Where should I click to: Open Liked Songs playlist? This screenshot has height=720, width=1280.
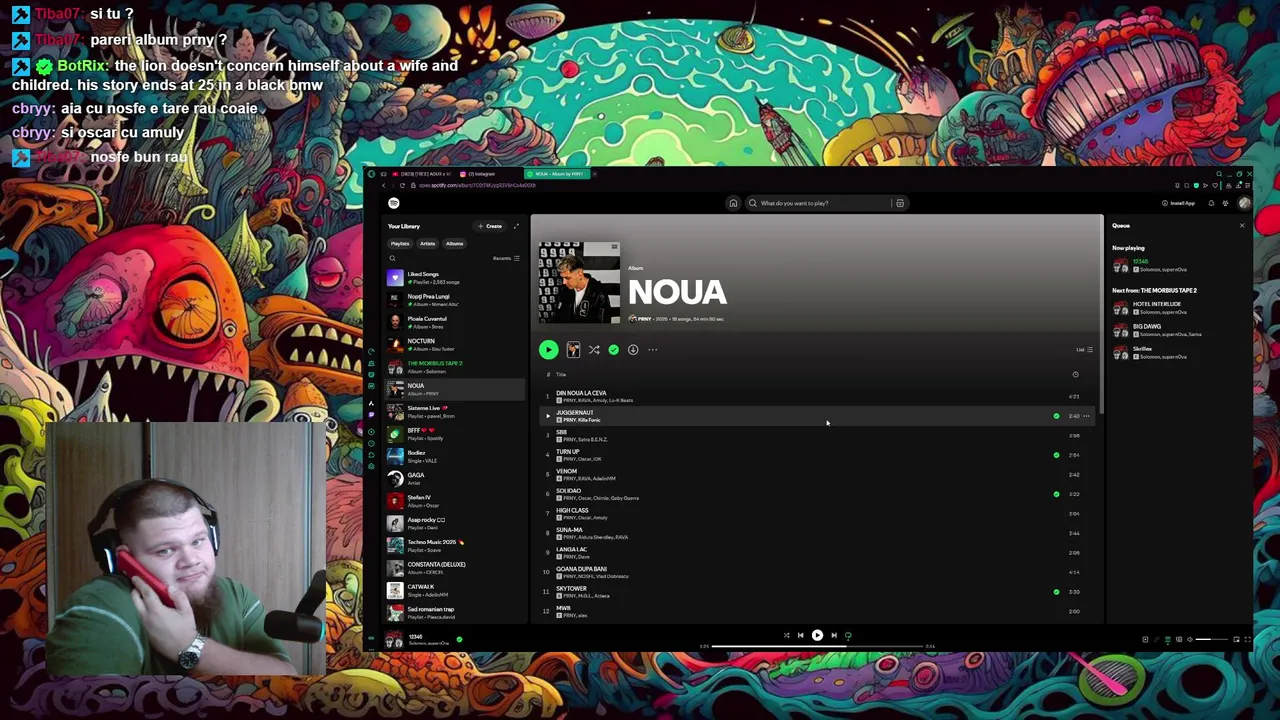pyautogui.click(x=455, y=278)
